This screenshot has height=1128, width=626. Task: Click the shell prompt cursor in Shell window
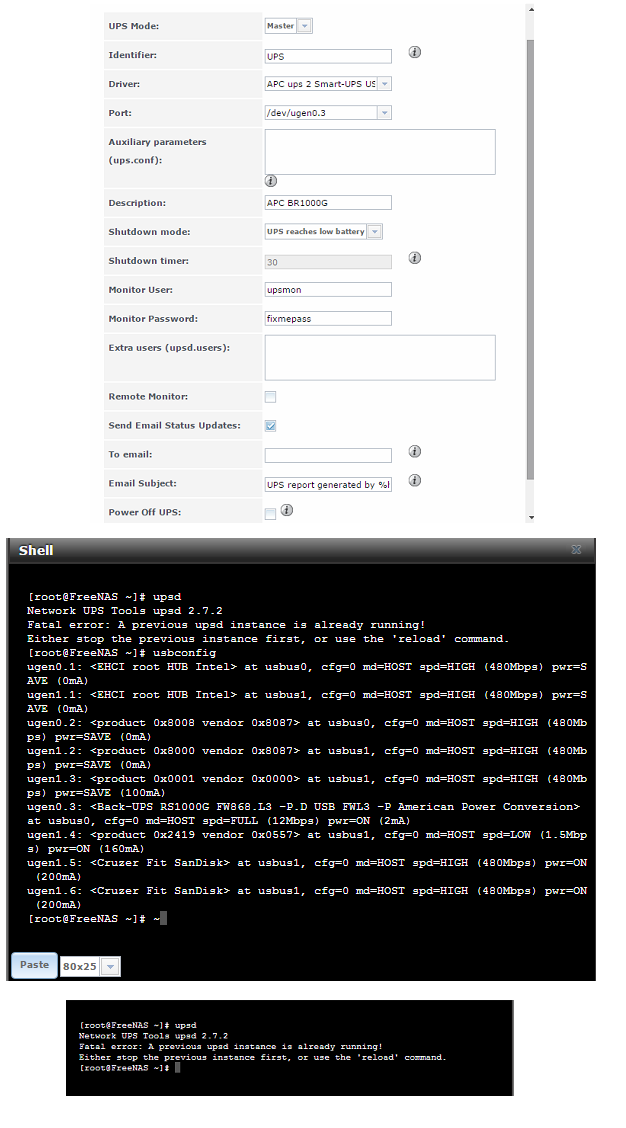(163, 919)
